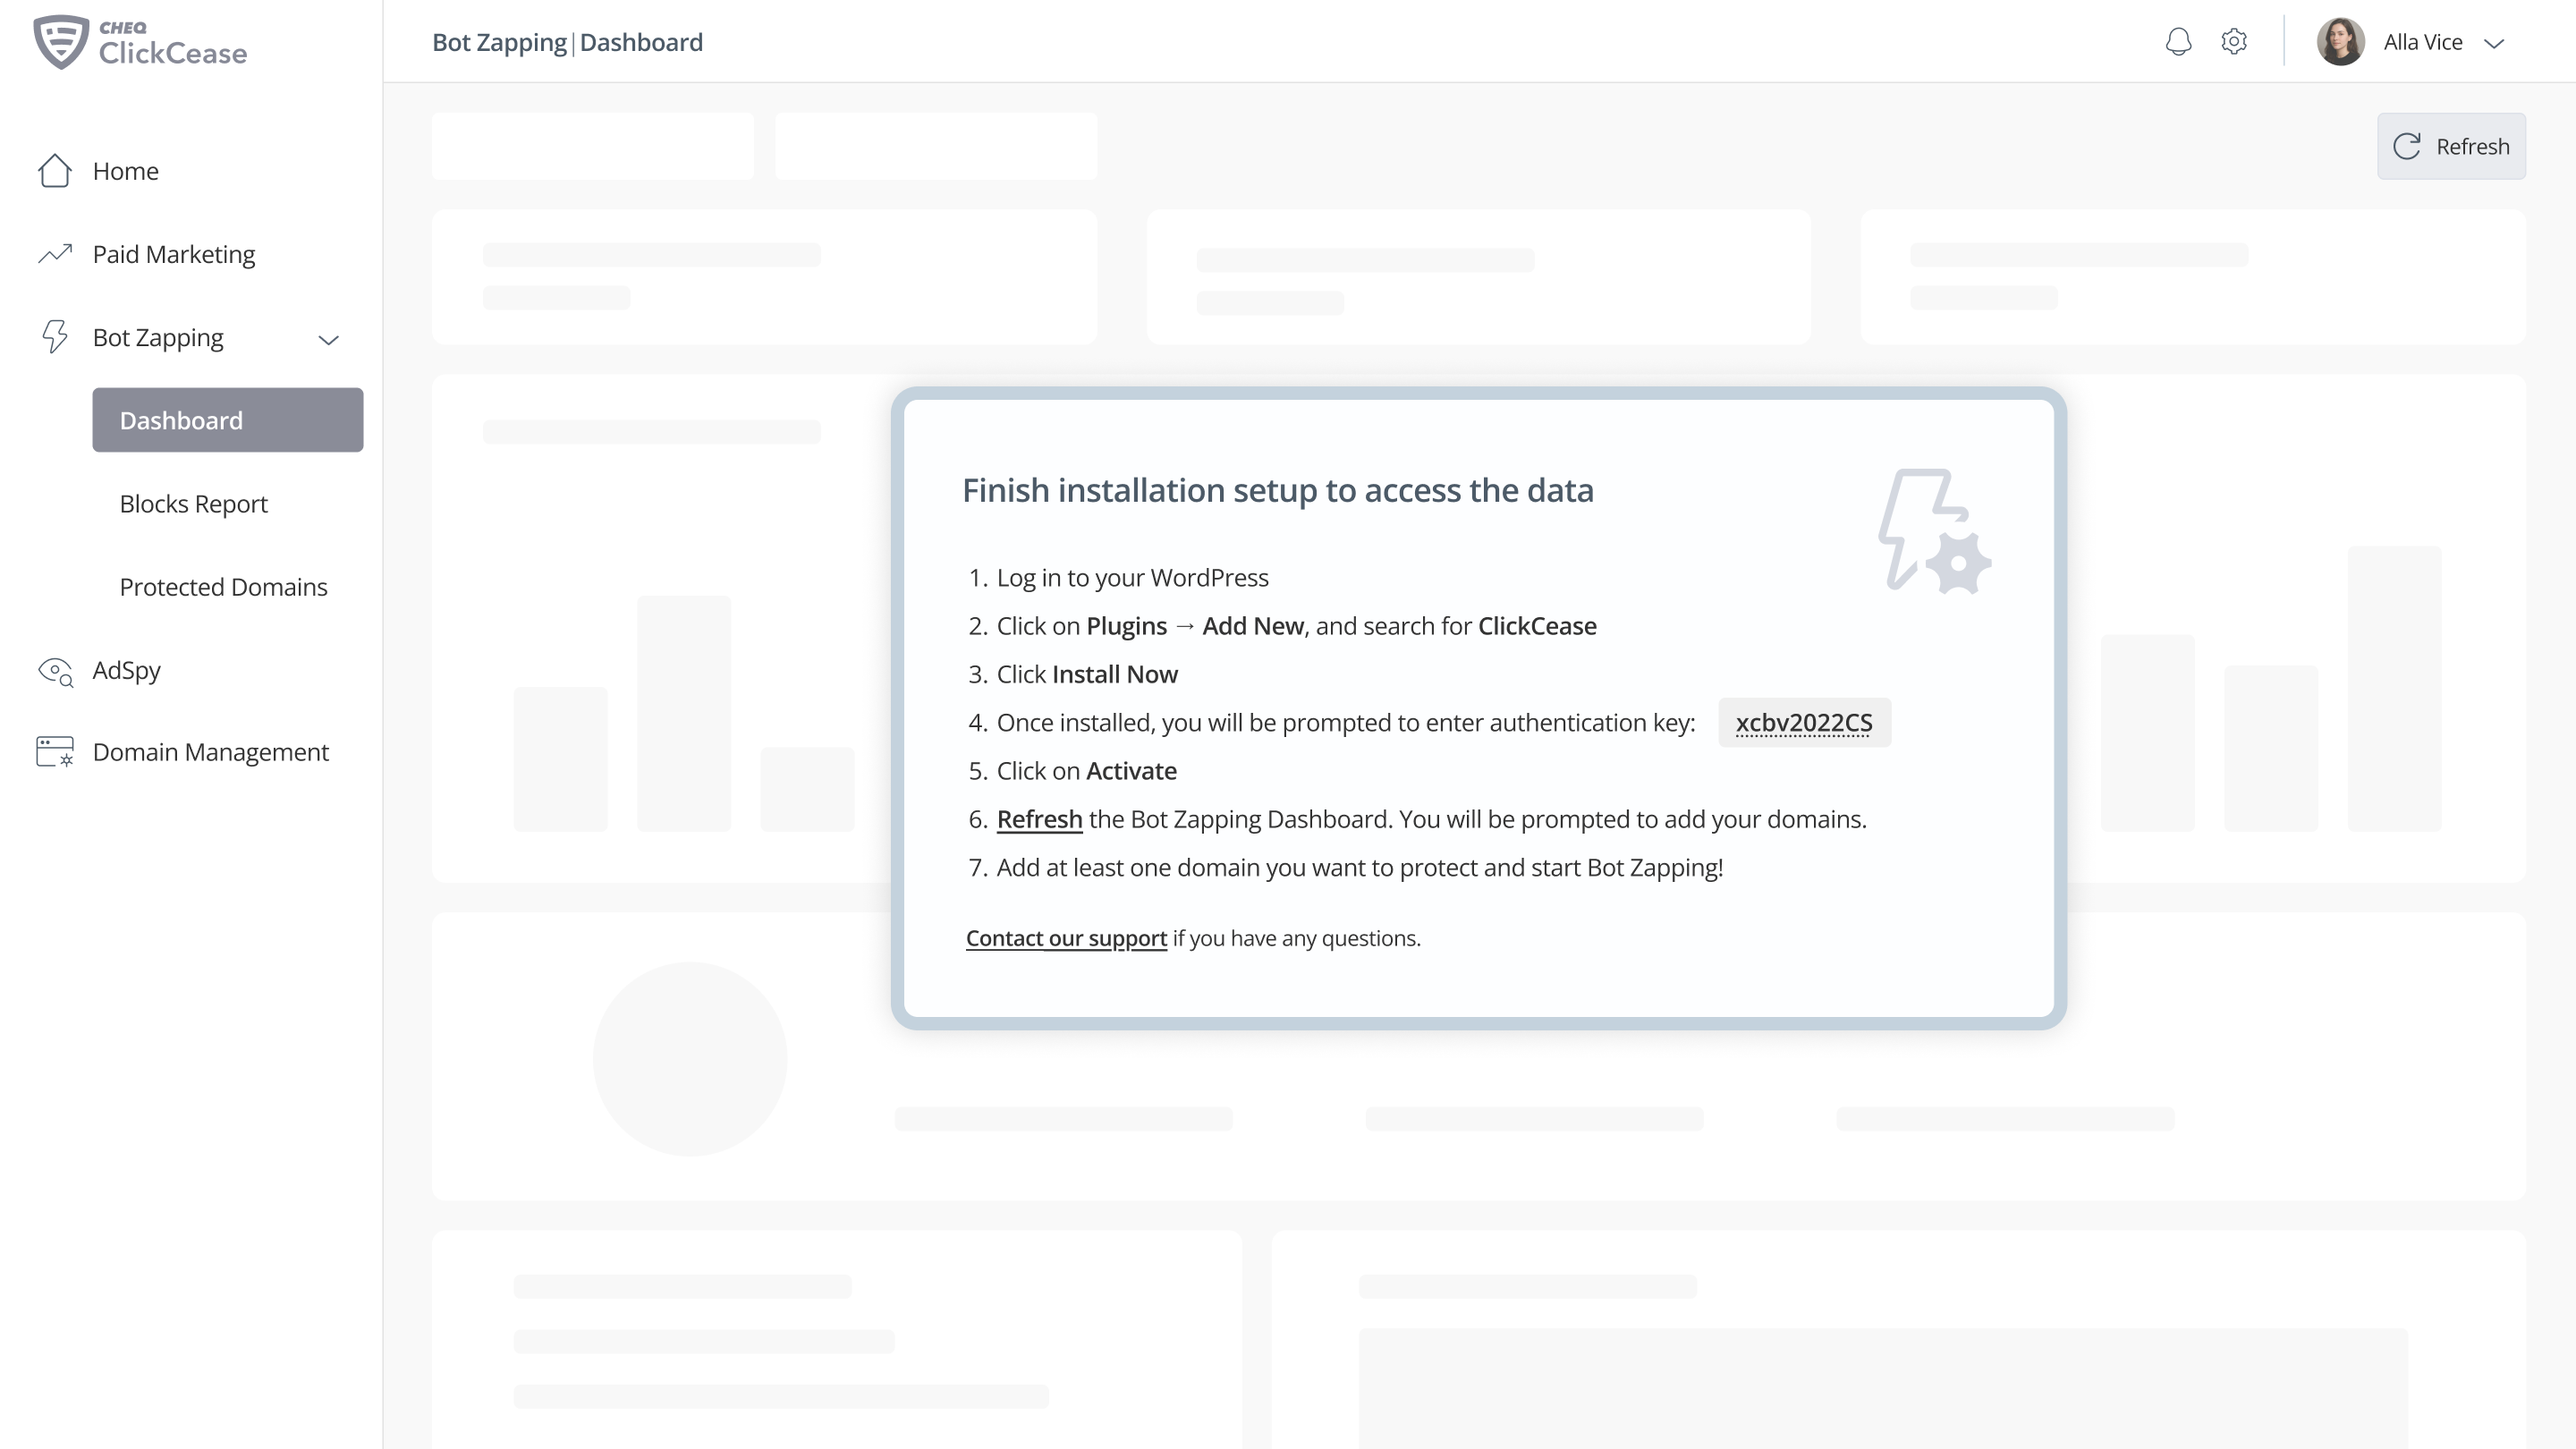Viewport: 2576px width, 1449px height.
Task: Open notifications bell icon
Action: [2178, 42]
